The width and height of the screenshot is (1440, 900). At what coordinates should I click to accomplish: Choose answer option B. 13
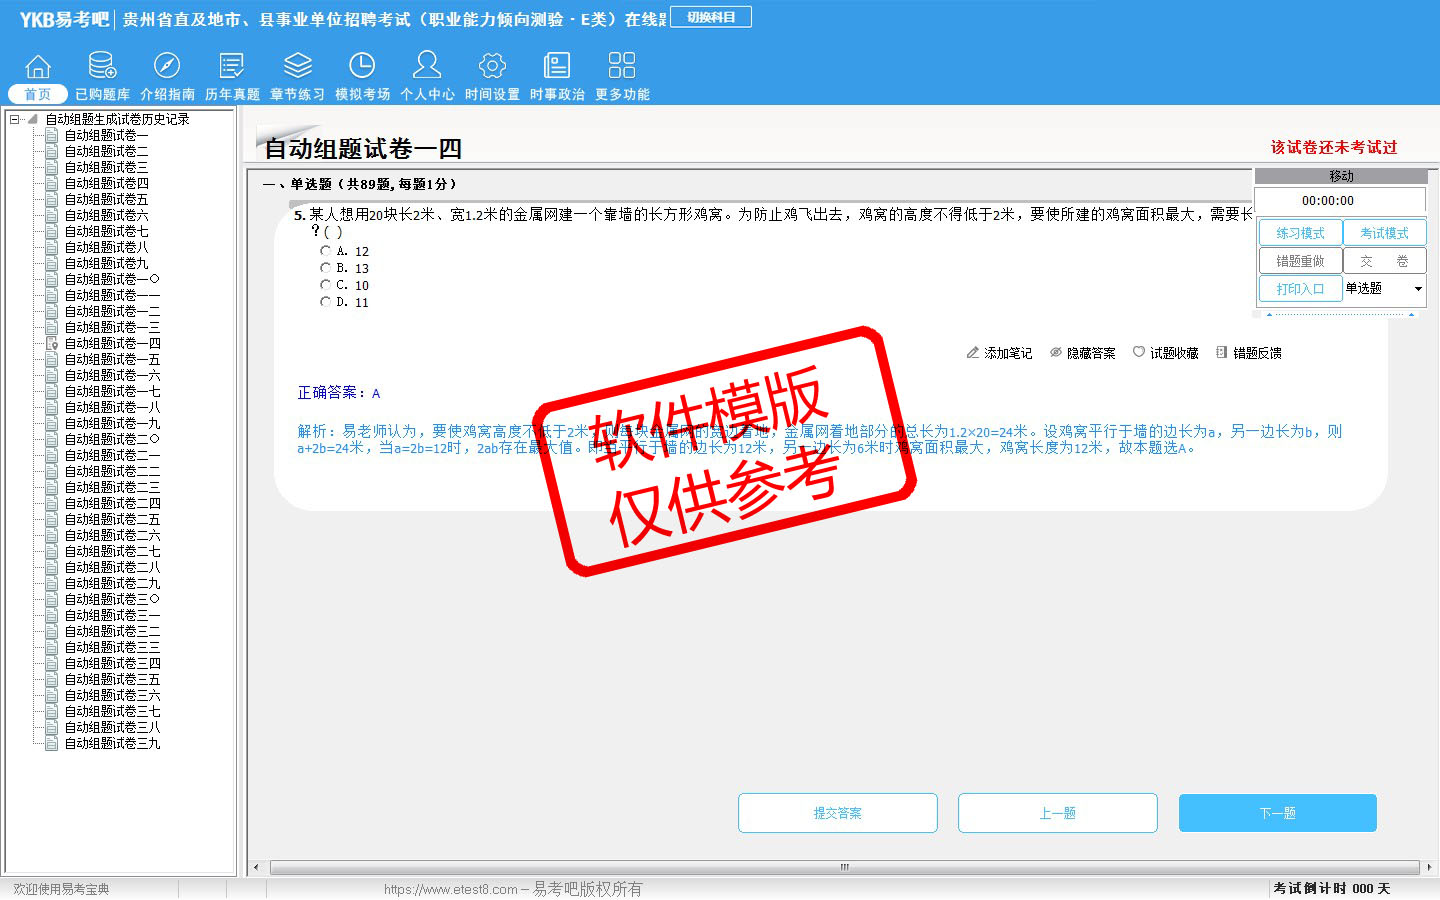point(325,268)
